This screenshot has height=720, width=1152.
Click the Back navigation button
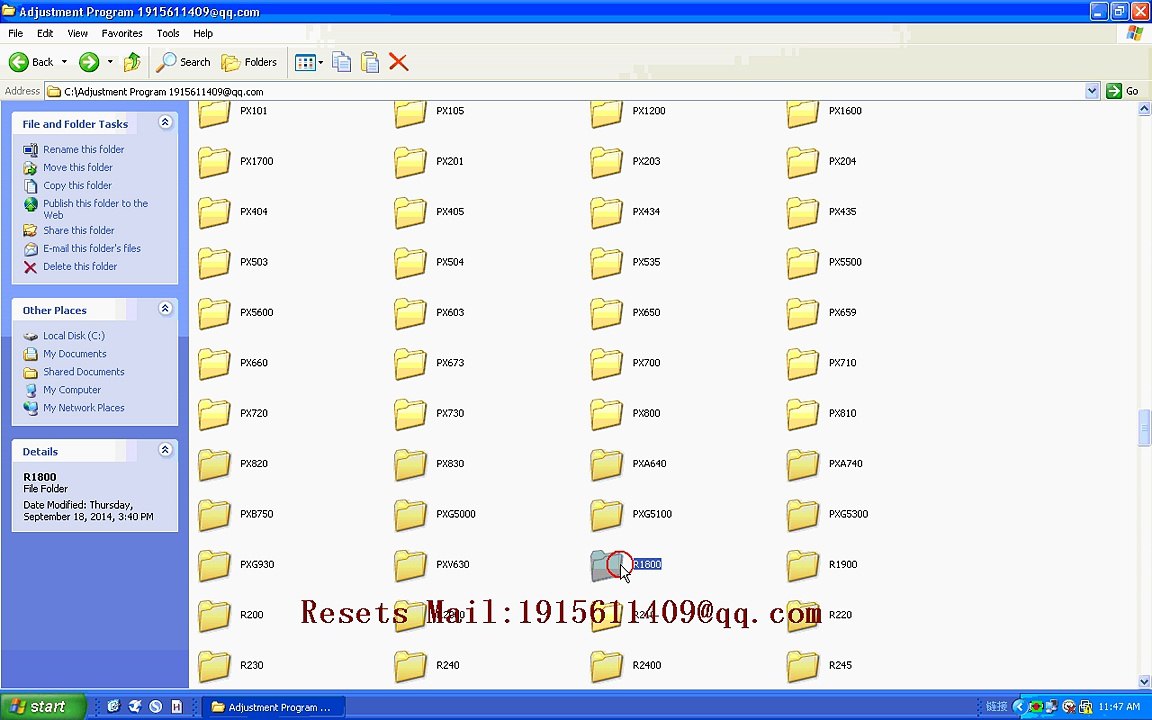click(x=31, y=62)
